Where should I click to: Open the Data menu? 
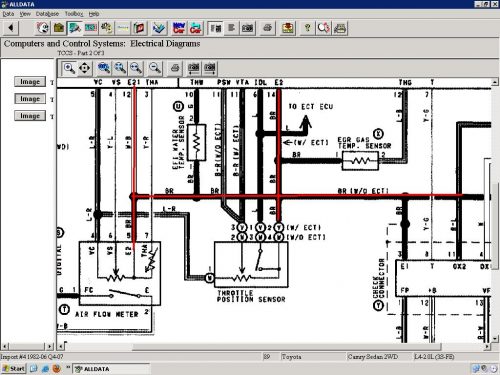(x=8, y=14)
